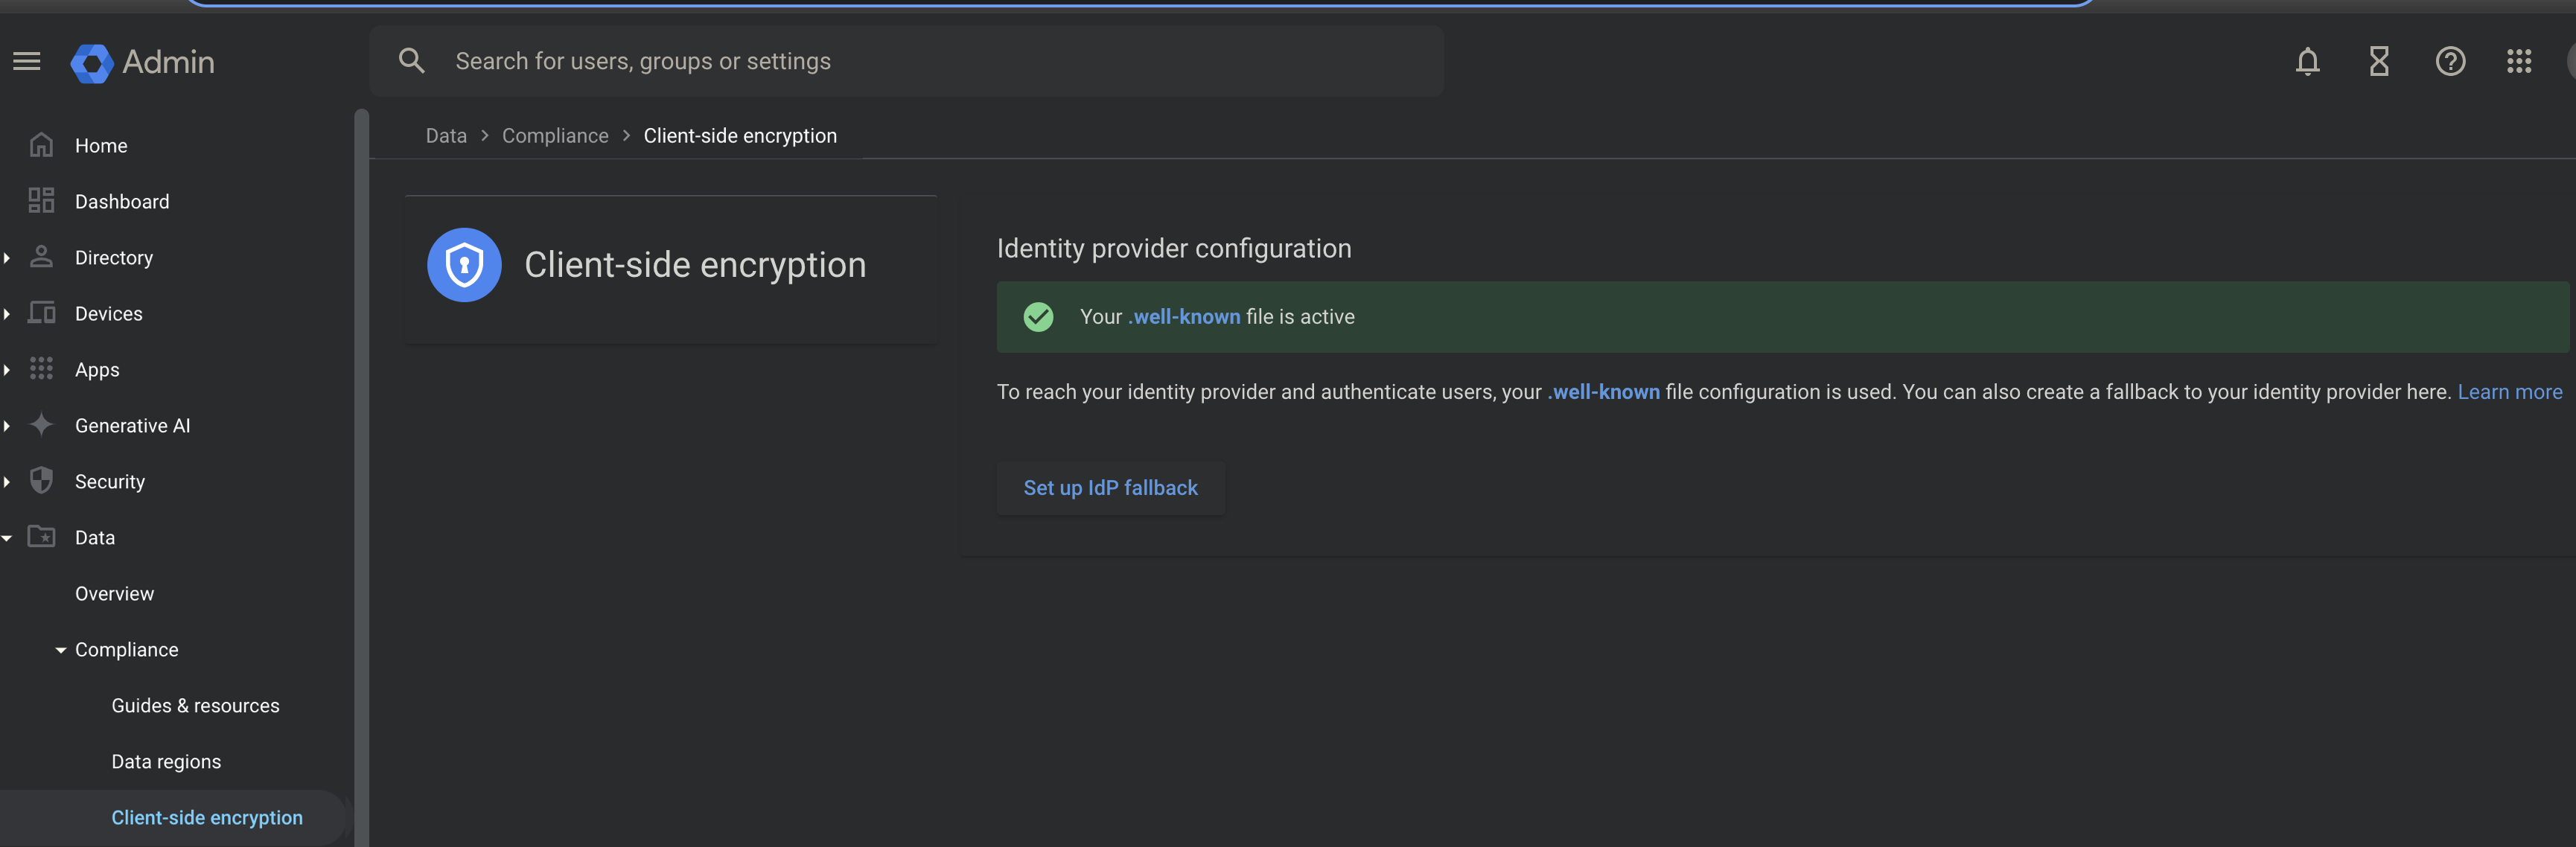Collapse the Compliance sidebar section
This screenshot has height=847, width=2576.
pos(60,649)
